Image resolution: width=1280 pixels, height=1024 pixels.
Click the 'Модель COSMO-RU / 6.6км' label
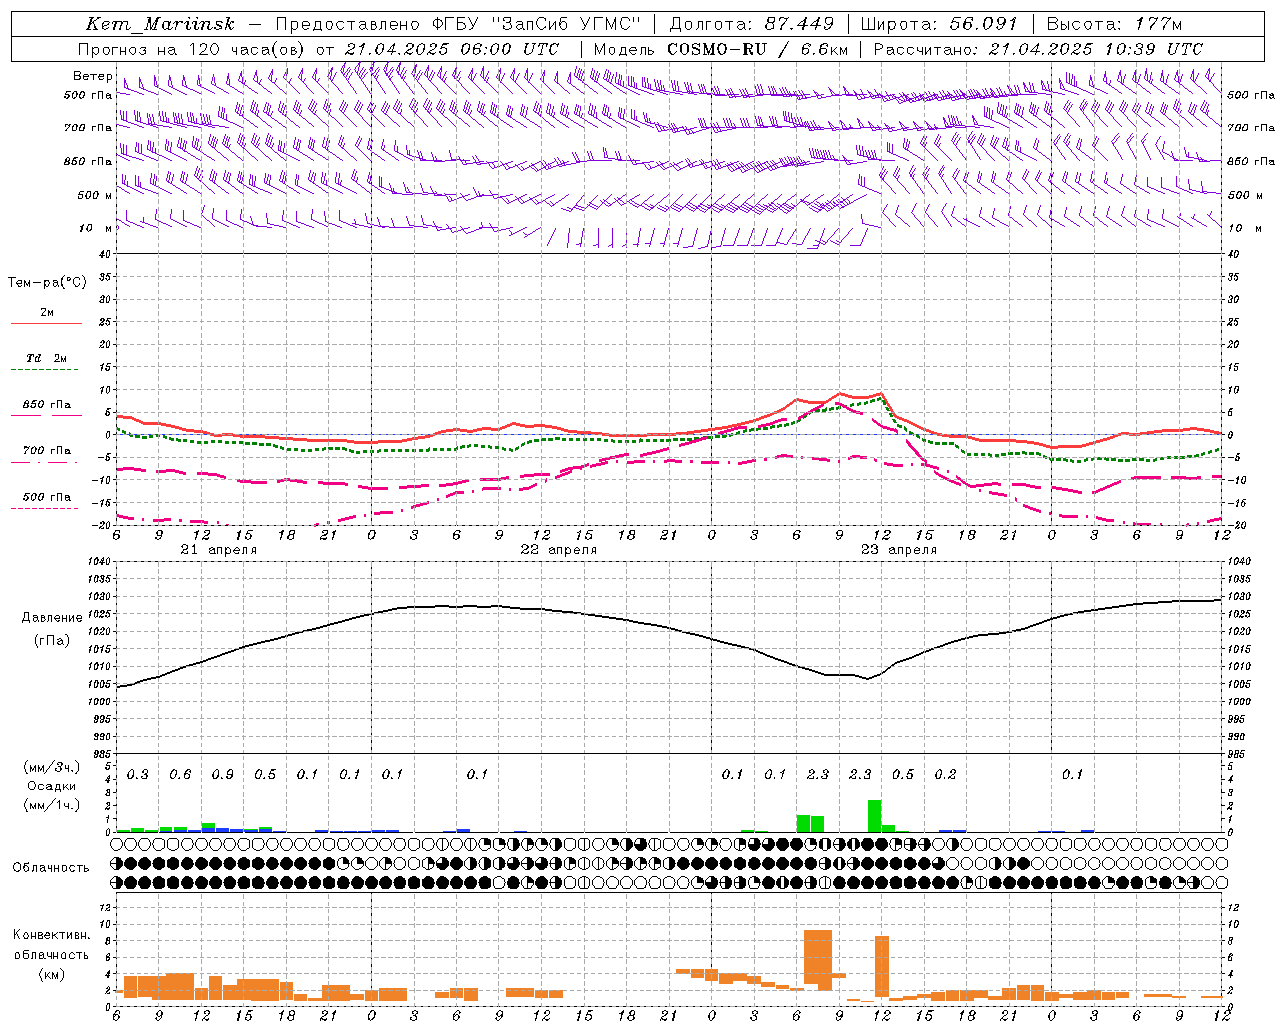pyautogui.click(x=721, y=49)
